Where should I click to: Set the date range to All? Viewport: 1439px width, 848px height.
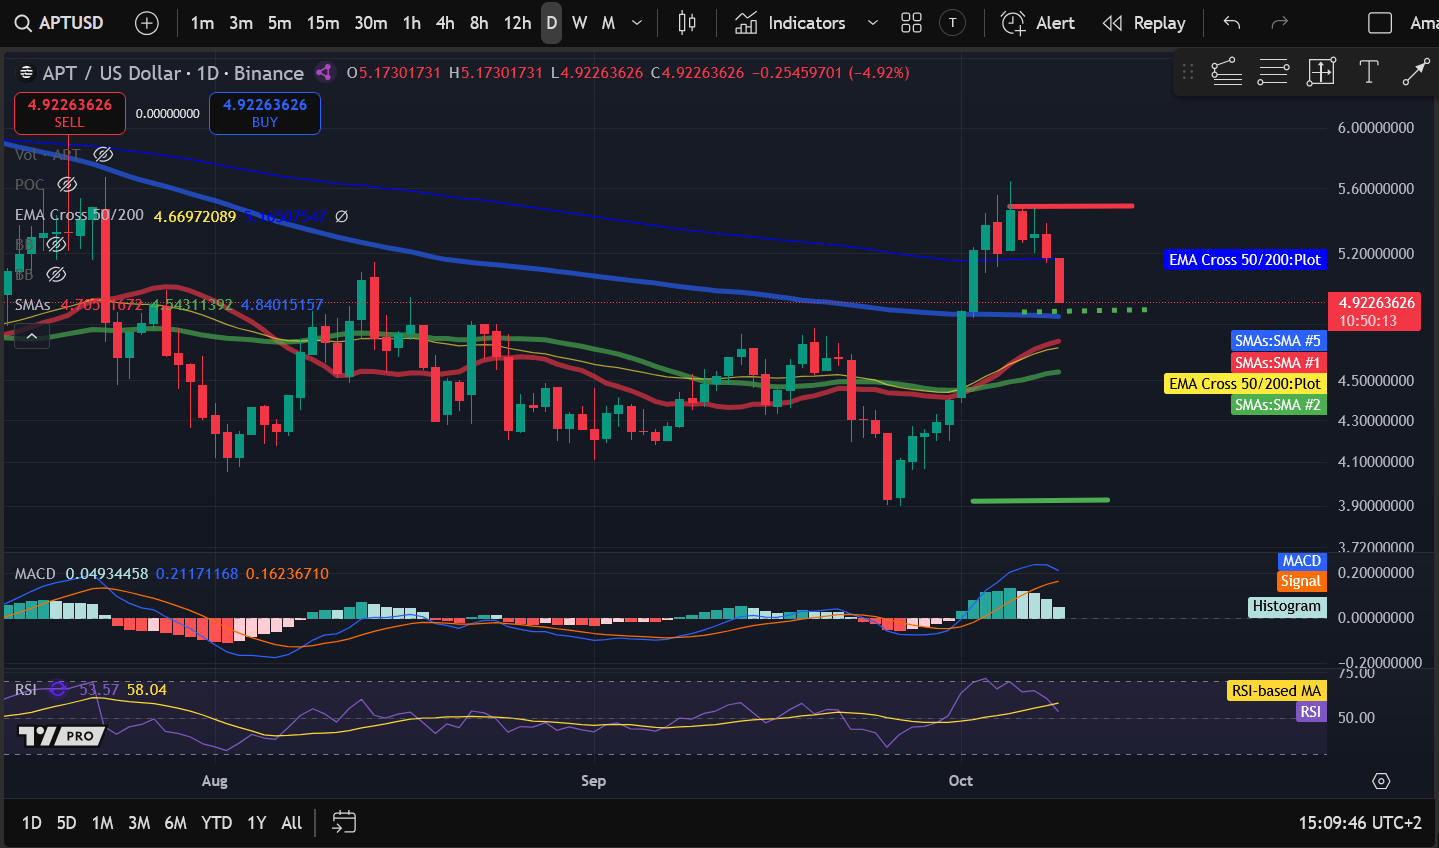292,823
